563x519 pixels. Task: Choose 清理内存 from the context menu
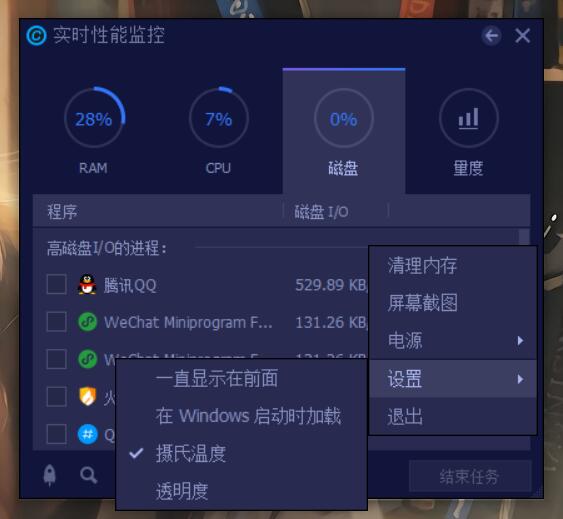[x=453, y=266]
